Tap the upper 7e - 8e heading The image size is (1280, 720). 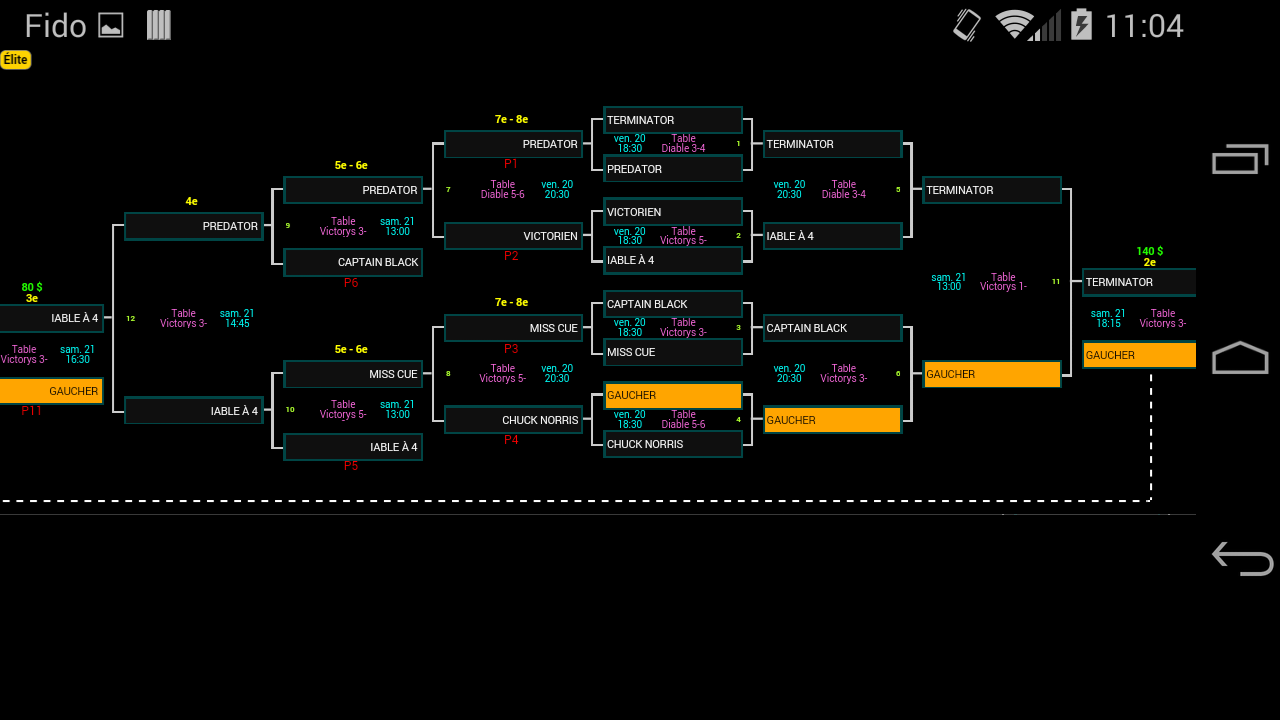[511, 119]
